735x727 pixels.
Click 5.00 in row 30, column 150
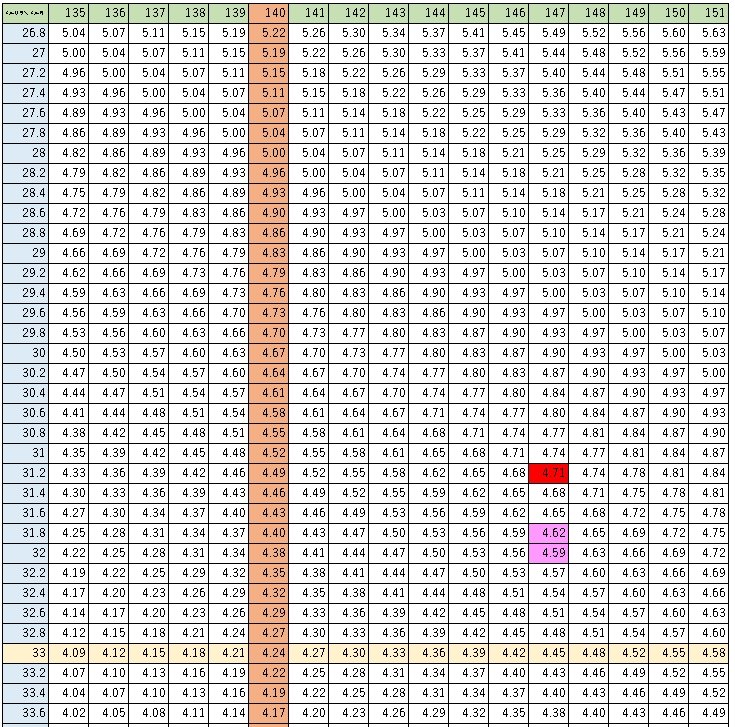(x=668, y=353)
